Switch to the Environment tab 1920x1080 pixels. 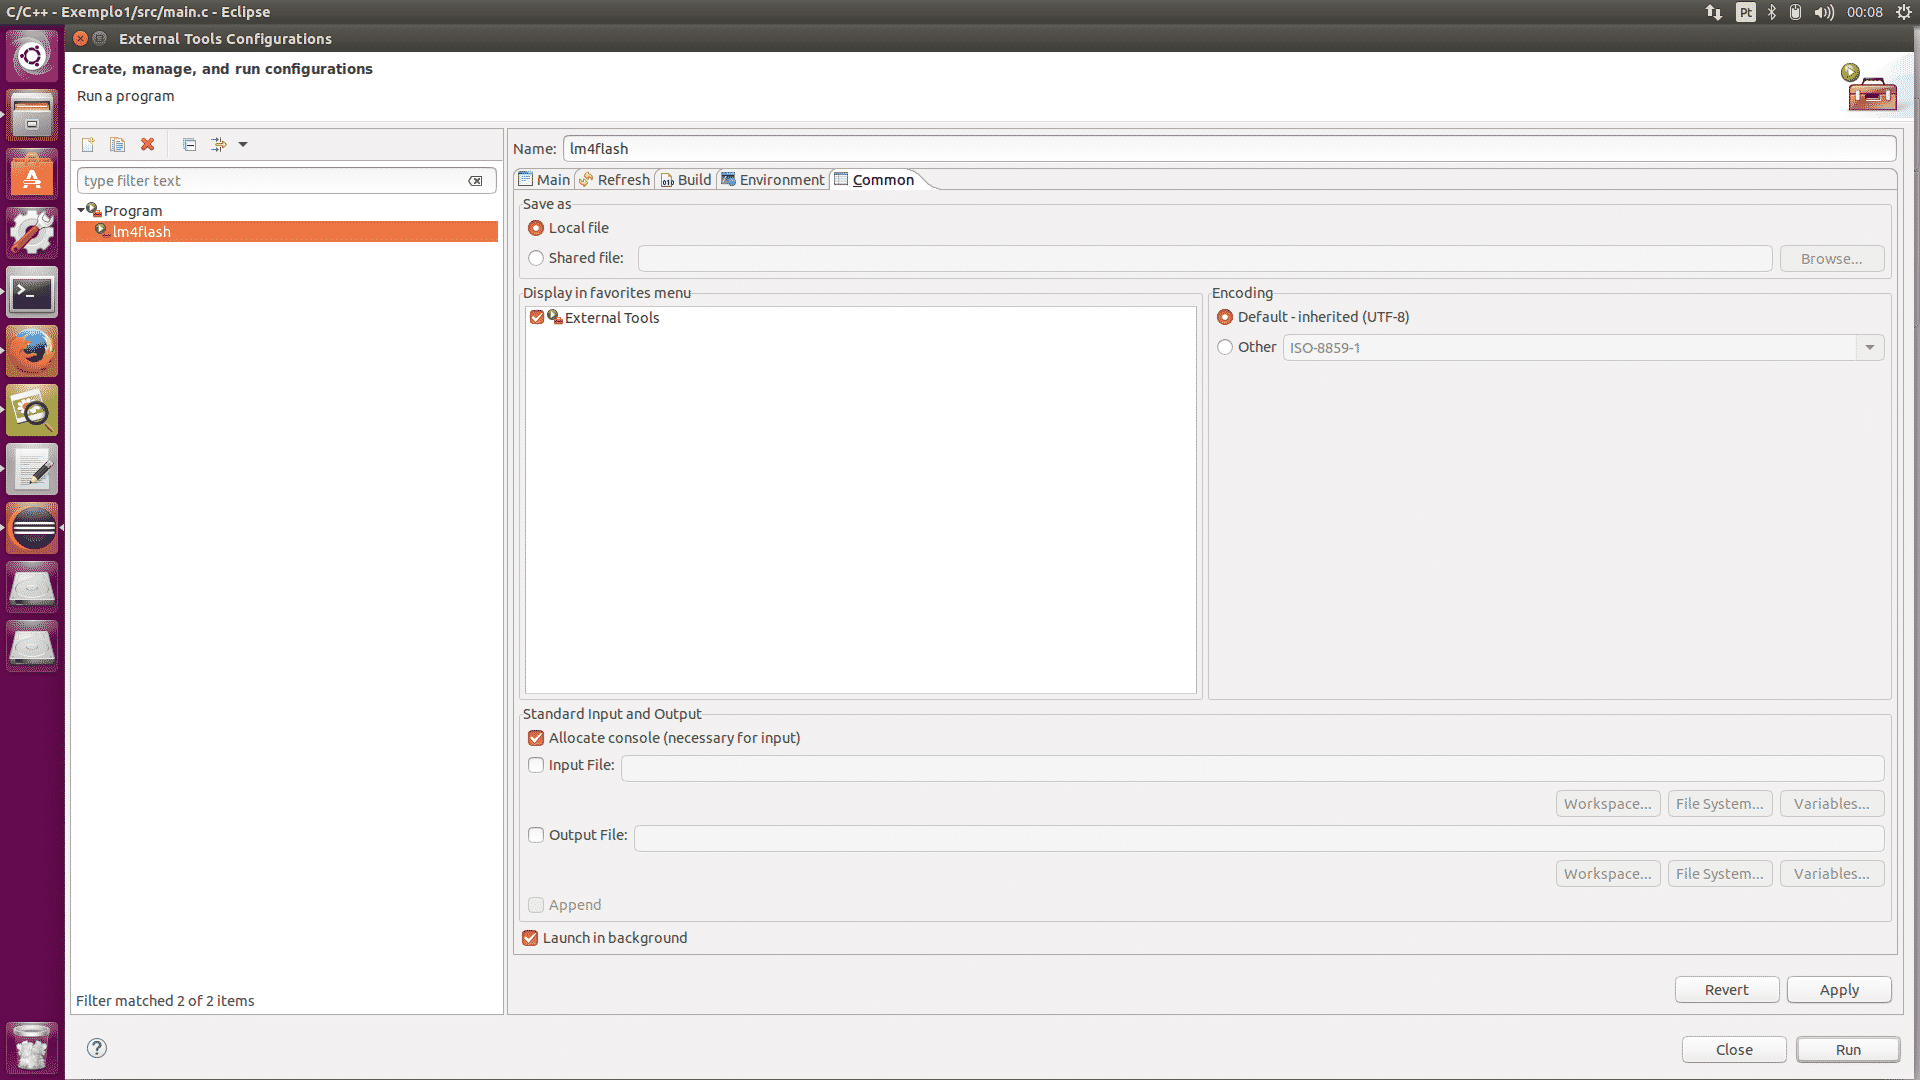[773, 180]
